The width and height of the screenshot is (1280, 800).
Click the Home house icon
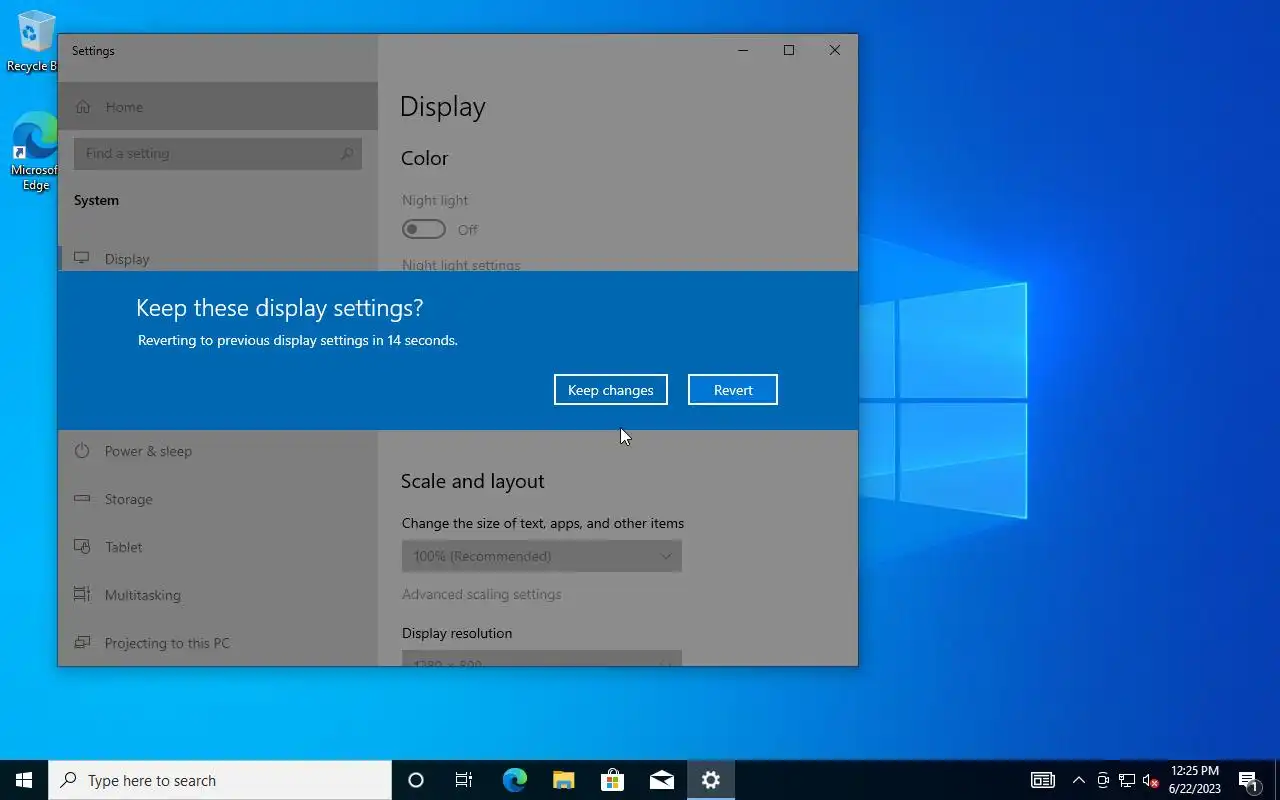coord(82,107)
